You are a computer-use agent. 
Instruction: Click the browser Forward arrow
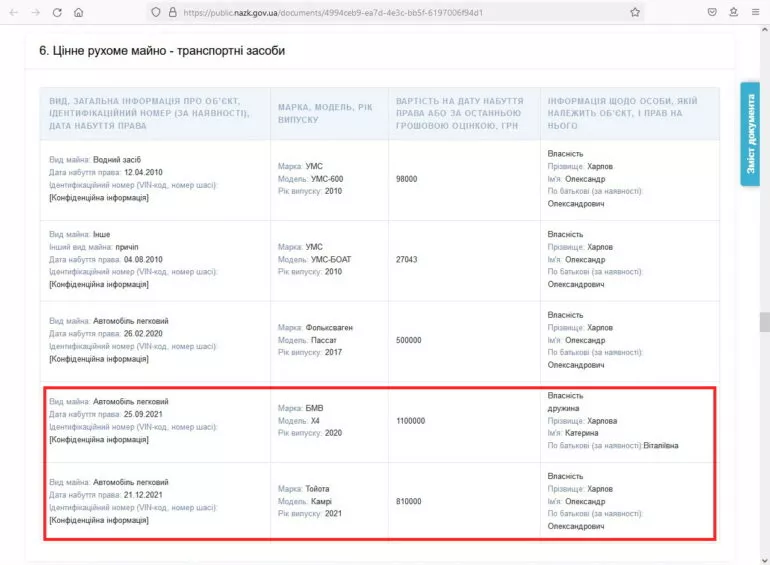(x=35, y=12)
